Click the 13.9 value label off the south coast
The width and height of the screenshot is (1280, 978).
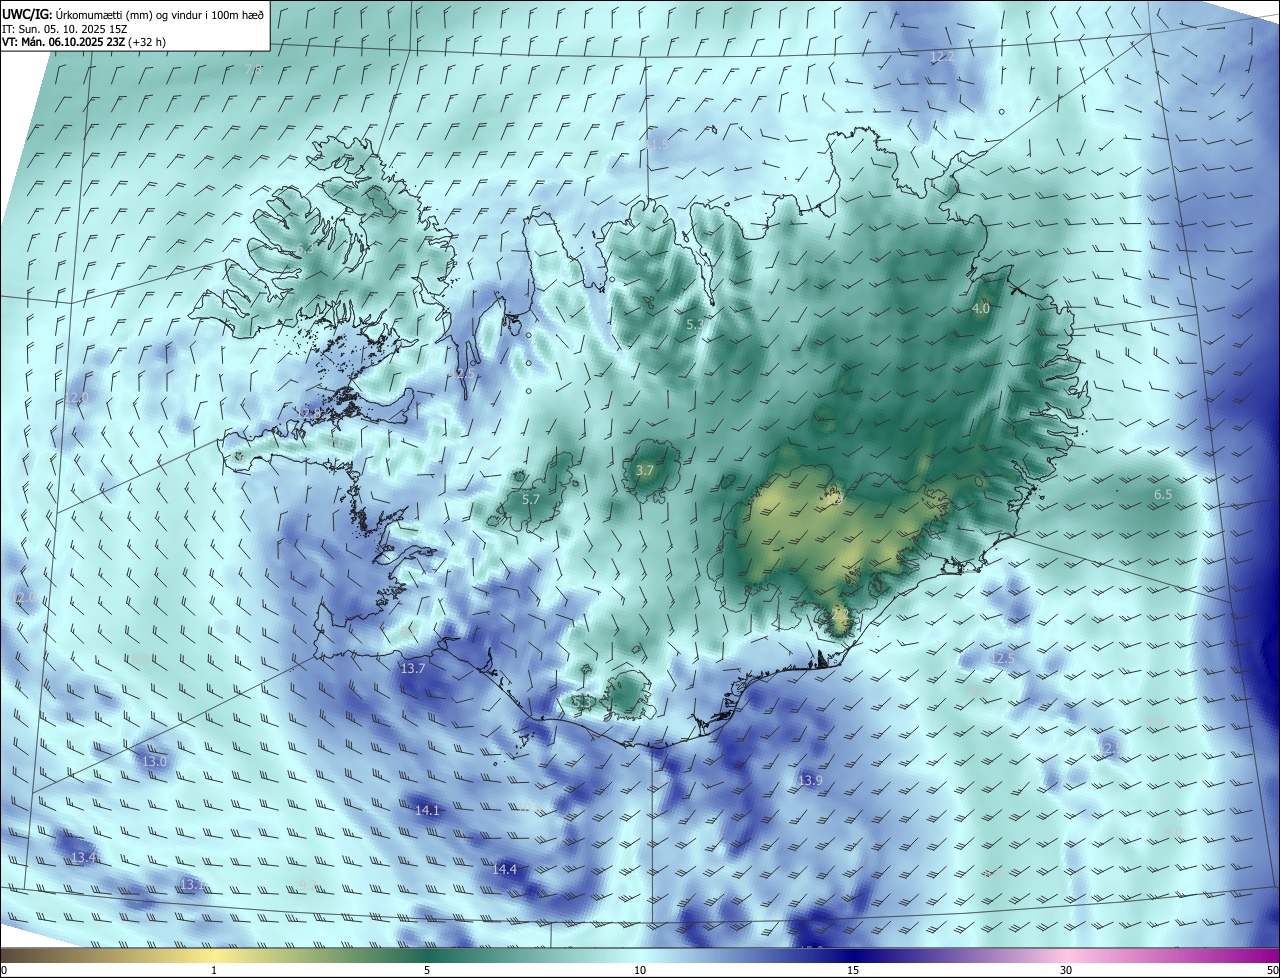pos(810,780)
